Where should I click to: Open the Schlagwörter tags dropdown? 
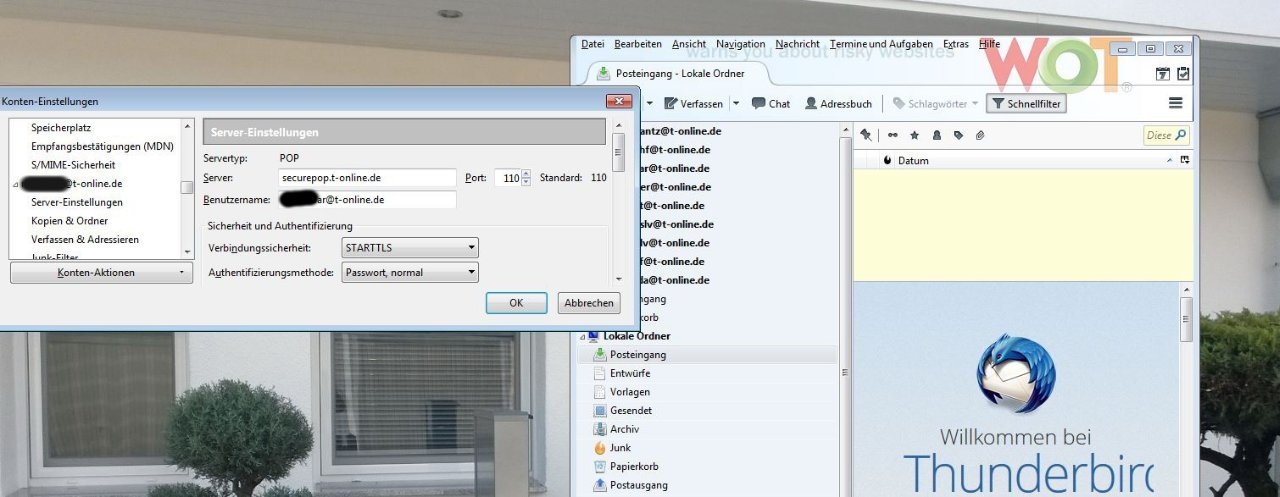point(936,103)
